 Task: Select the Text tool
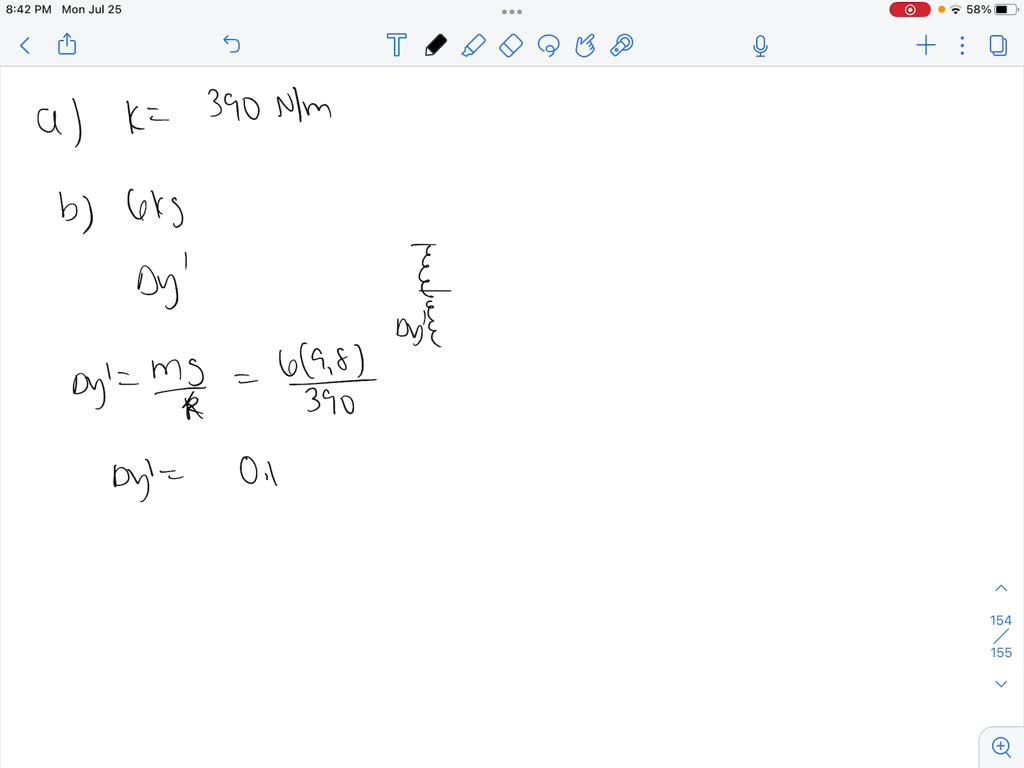coord(396,45)
